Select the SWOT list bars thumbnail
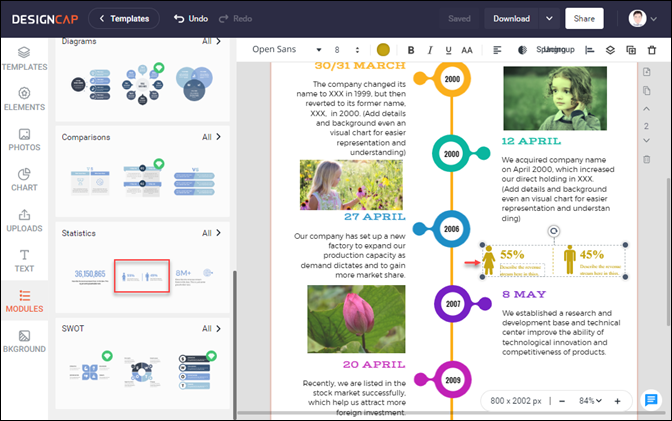This screenshot has height=421, width=672. [195, 371]
